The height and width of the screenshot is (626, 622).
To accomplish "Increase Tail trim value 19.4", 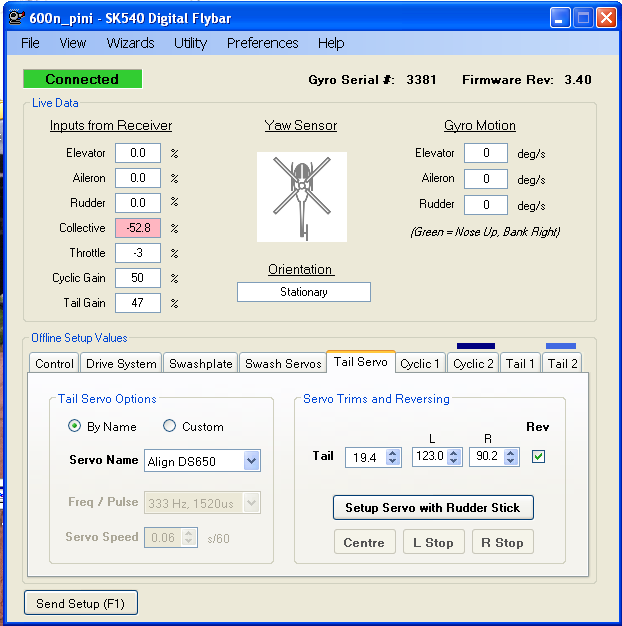I will 392,453.
